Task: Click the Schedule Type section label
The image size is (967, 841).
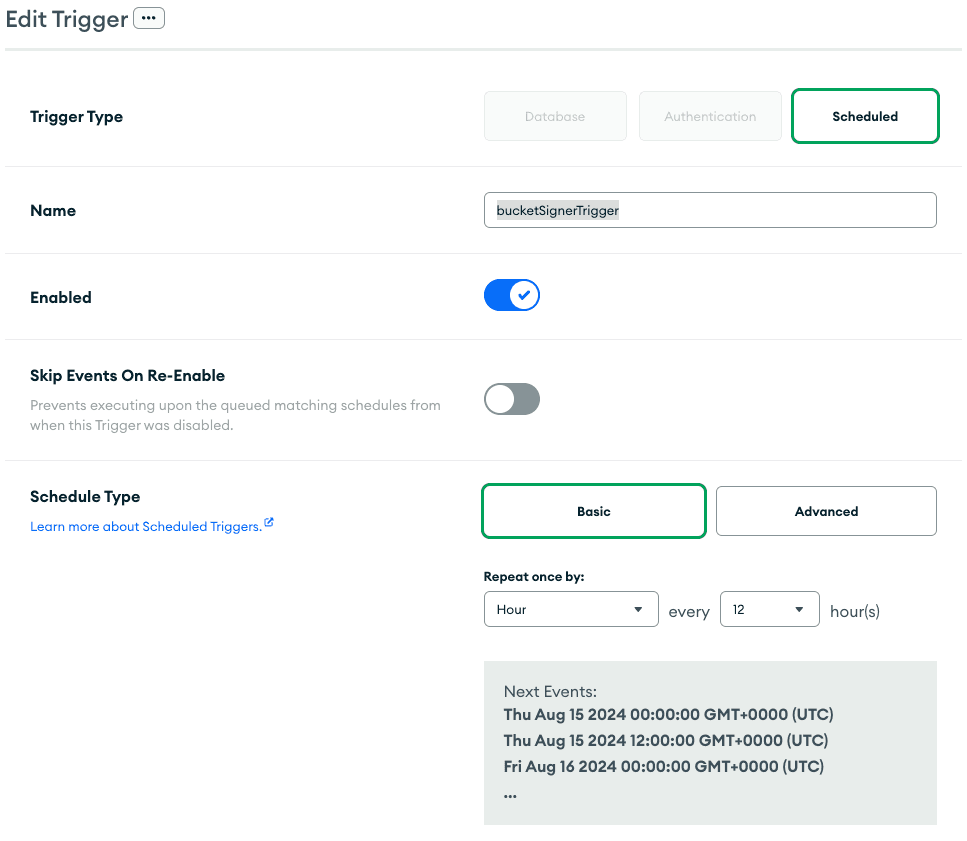Action: (x=85, y=497)
